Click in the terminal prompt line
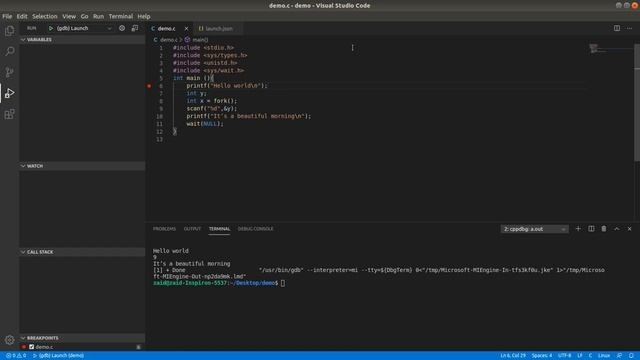Image resolution: width=640 pixels, height=360 pixels. coord(219,283)
